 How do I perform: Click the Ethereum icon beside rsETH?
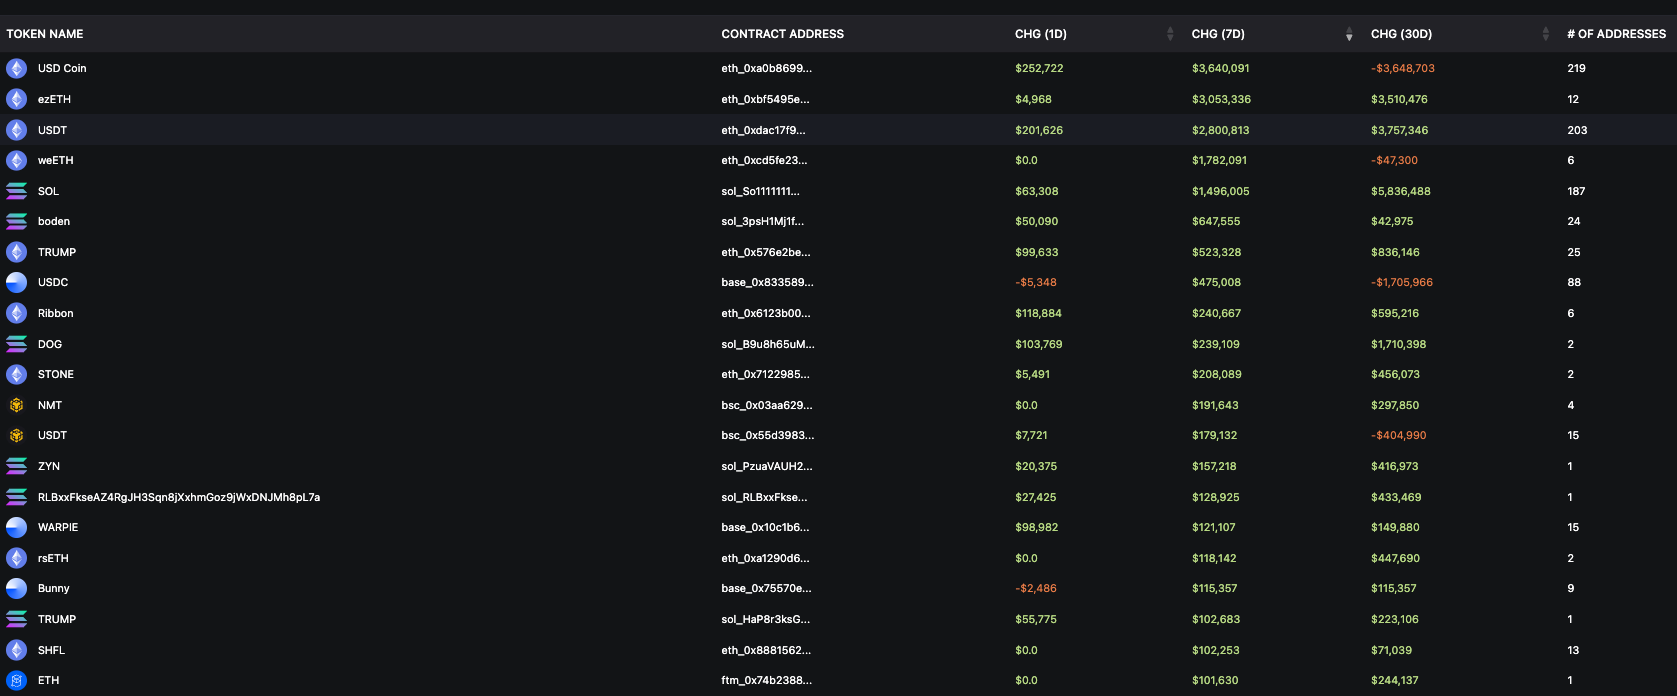(16, 558)
